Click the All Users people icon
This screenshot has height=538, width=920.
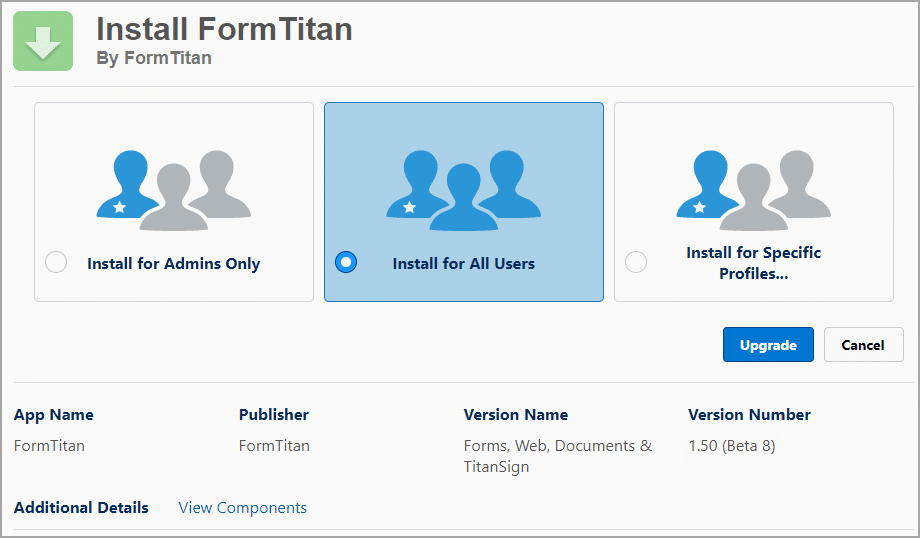tap(464, 190)
